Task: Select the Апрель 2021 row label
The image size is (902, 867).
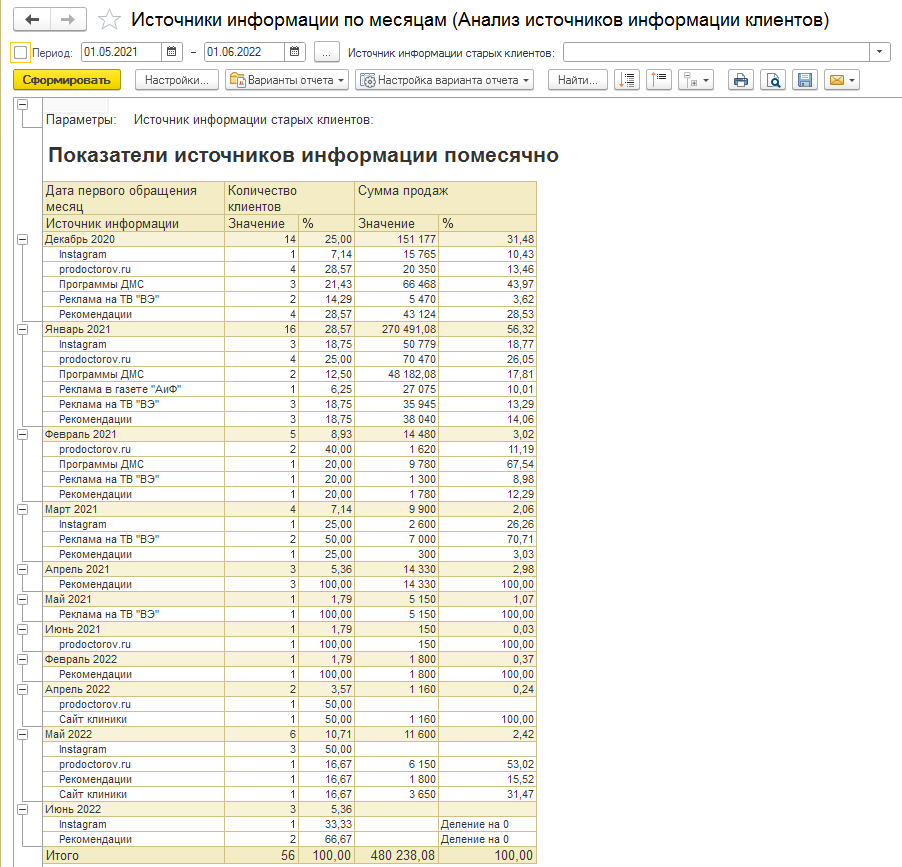Action: [x=77, y=569]
